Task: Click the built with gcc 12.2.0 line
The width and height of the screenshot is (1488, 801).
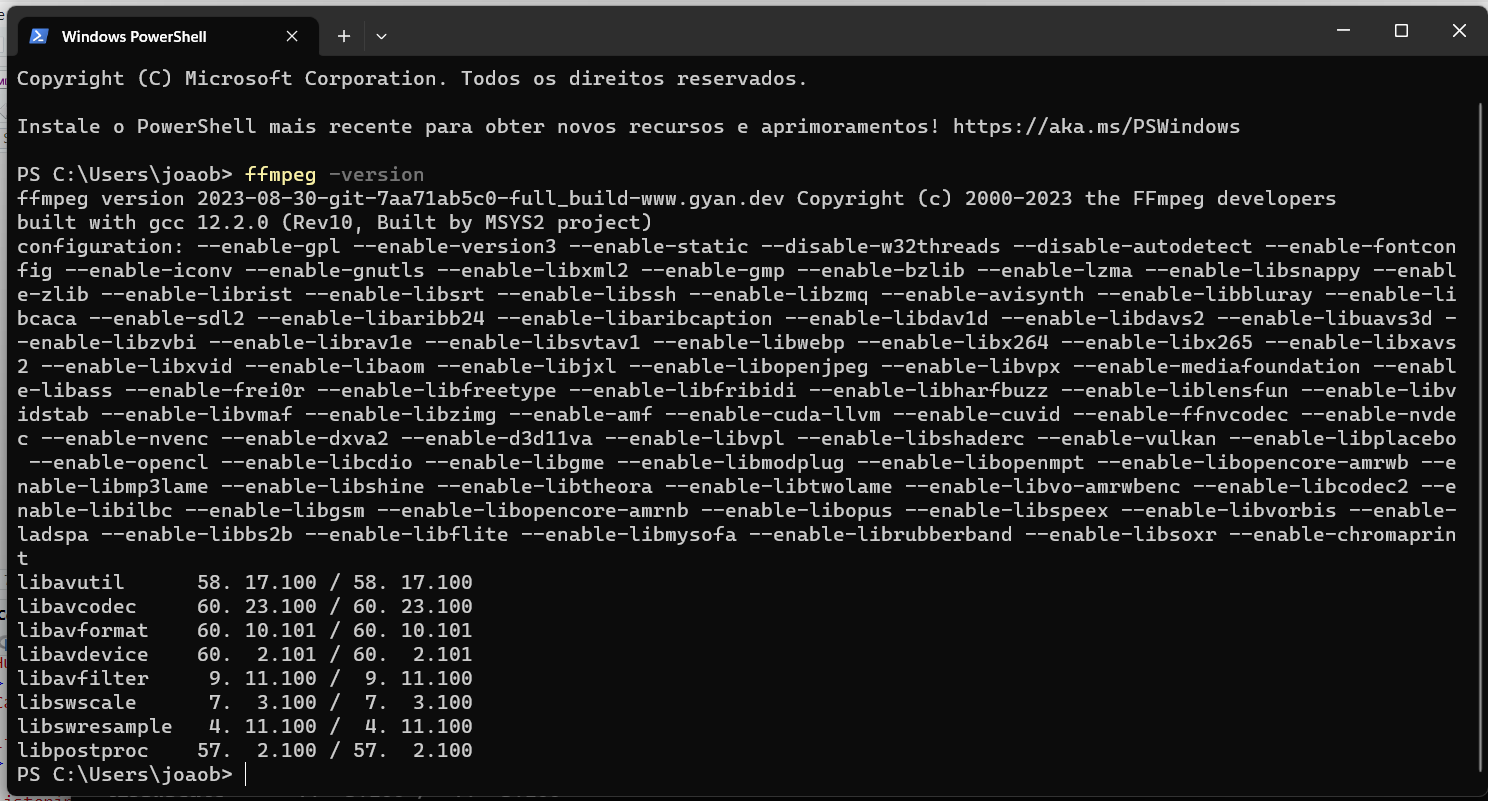Action: pyautogui.click(x=334, y=223)
